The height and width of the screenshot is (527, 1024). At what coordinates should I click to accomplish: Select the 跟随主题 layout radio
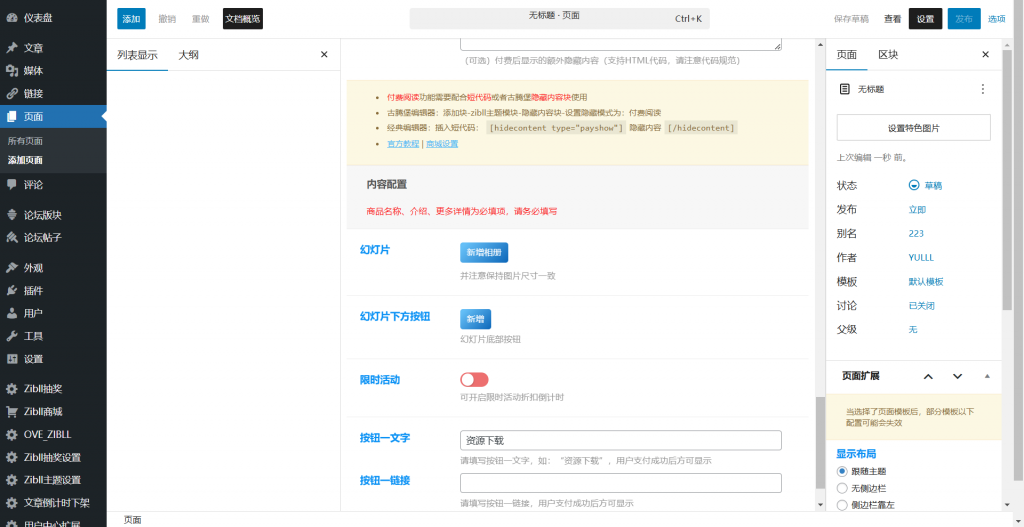coord(842,471)
